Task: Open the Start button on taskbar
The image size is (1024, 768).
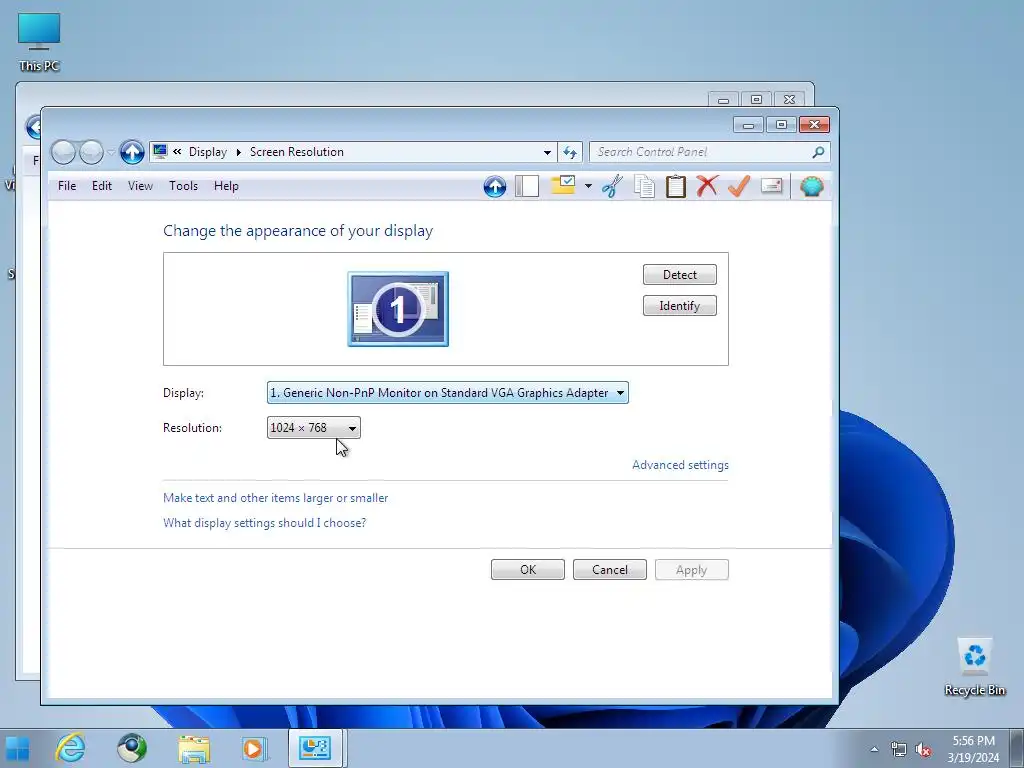Action: [x=18, y=748]
